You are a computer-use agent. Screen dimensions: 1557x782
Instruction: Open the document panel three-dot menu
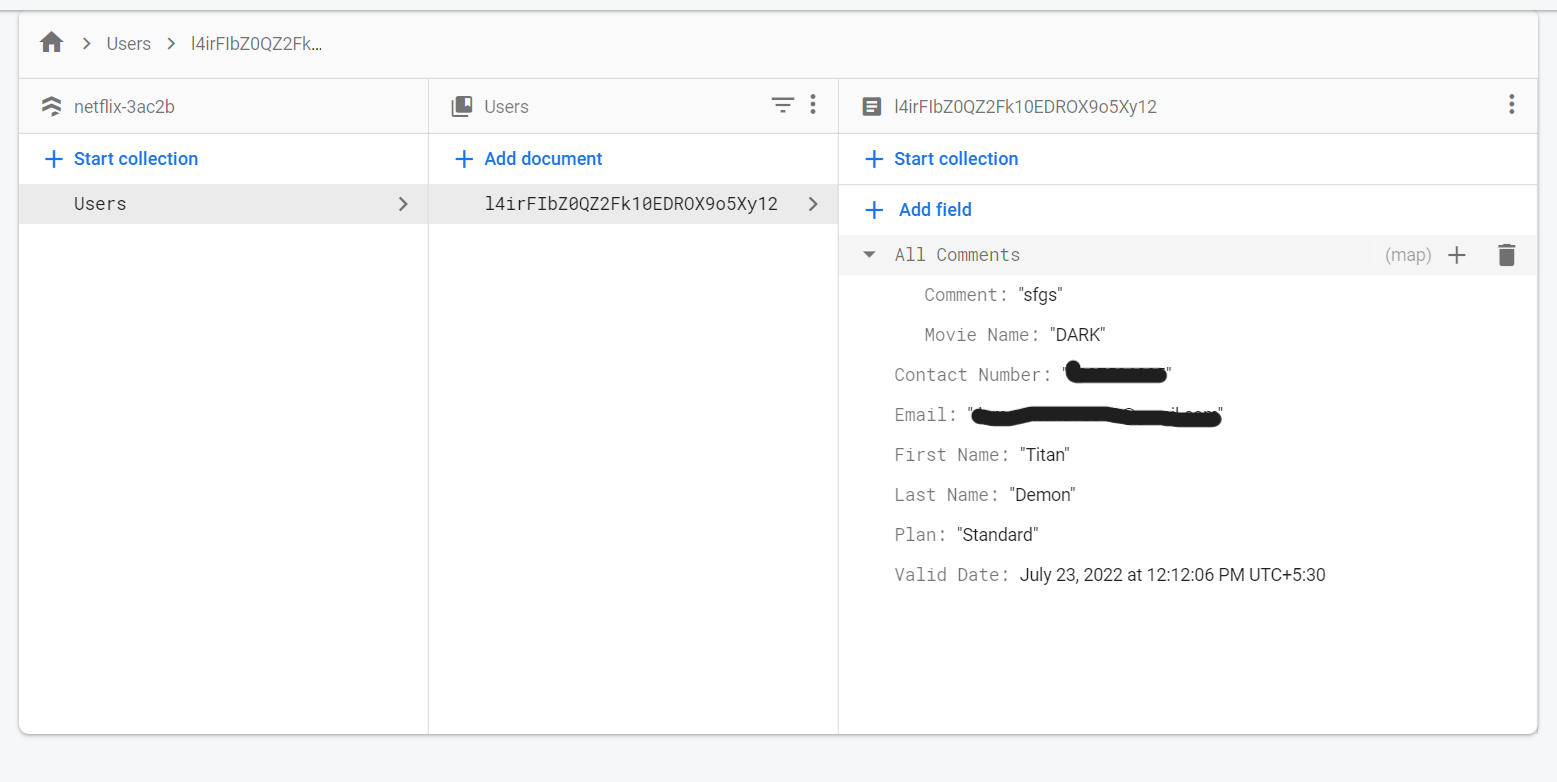pos(1511,104)
